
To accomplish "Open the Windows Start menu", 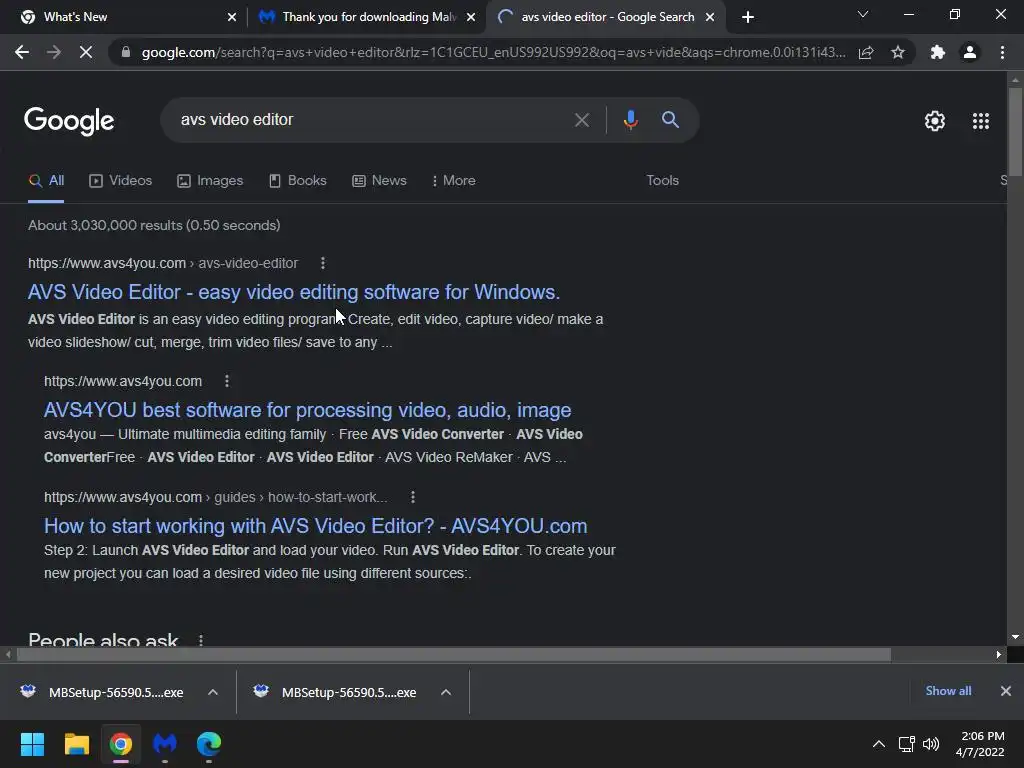I will click(32, 744).
